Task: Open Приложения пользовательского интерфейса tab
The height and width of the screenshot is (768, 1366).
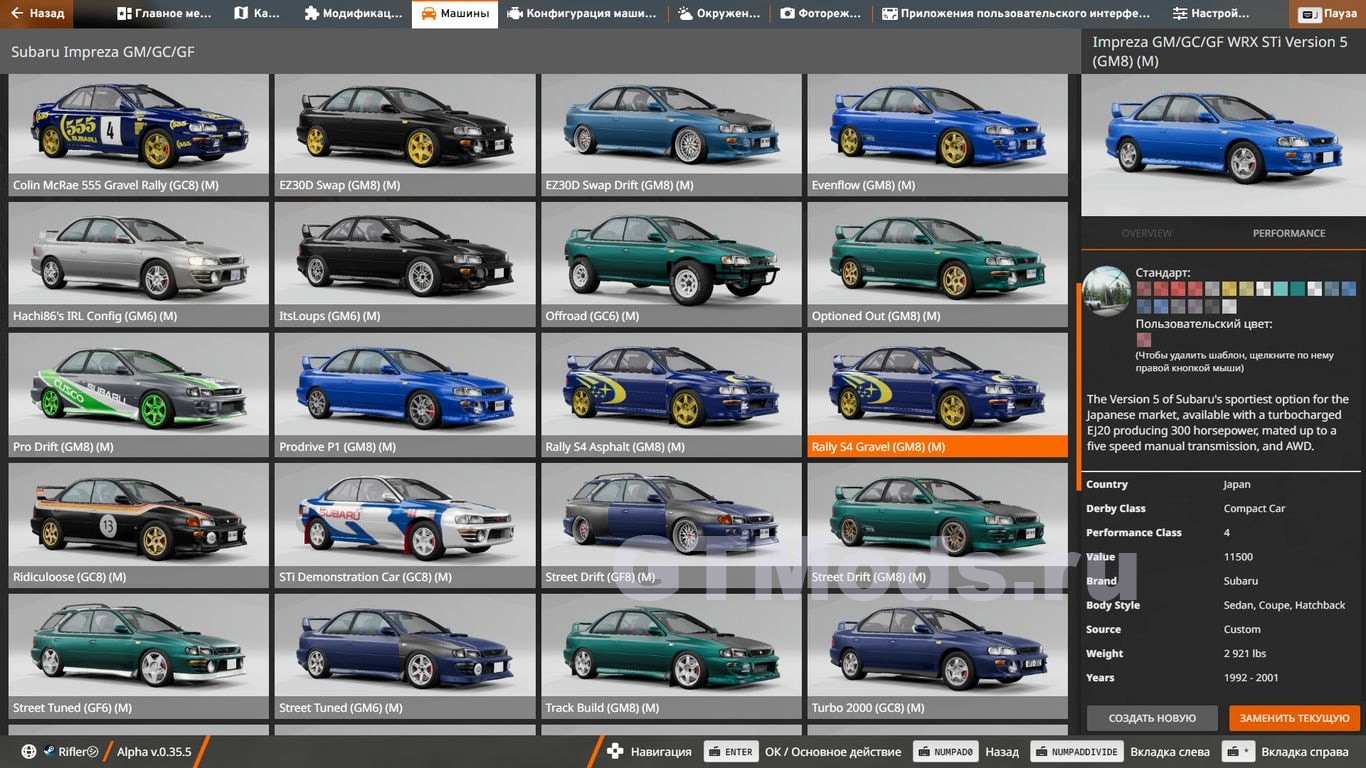Action: tap(1016, 14)
